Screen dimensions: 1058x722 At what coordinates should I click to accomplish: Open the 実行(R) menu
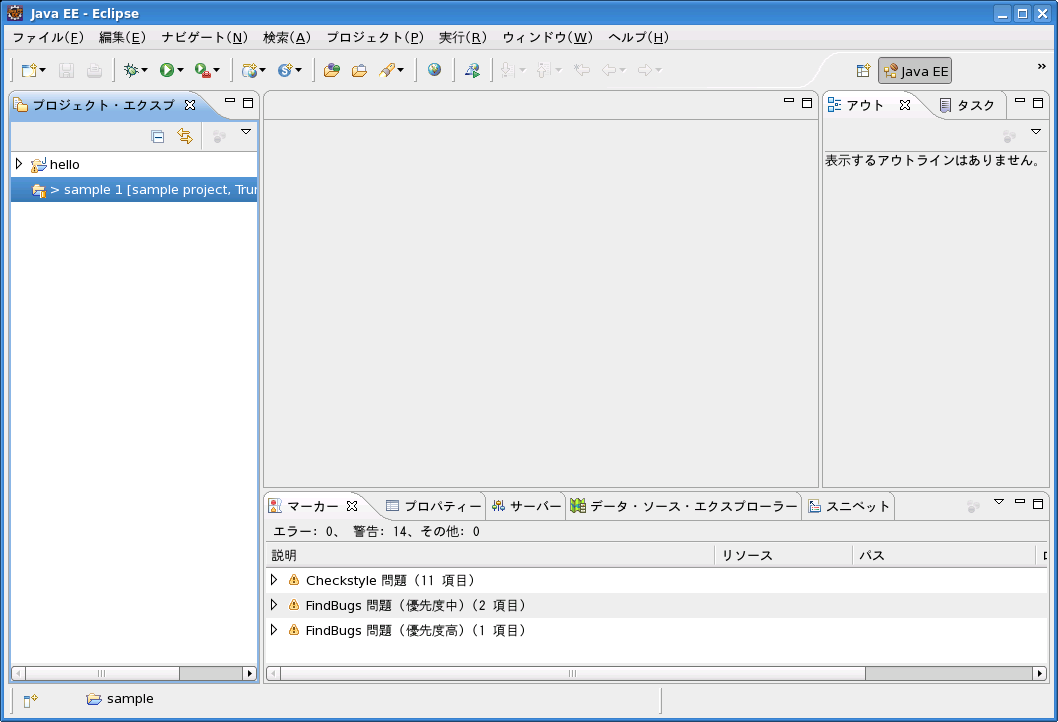coord(463,37)
